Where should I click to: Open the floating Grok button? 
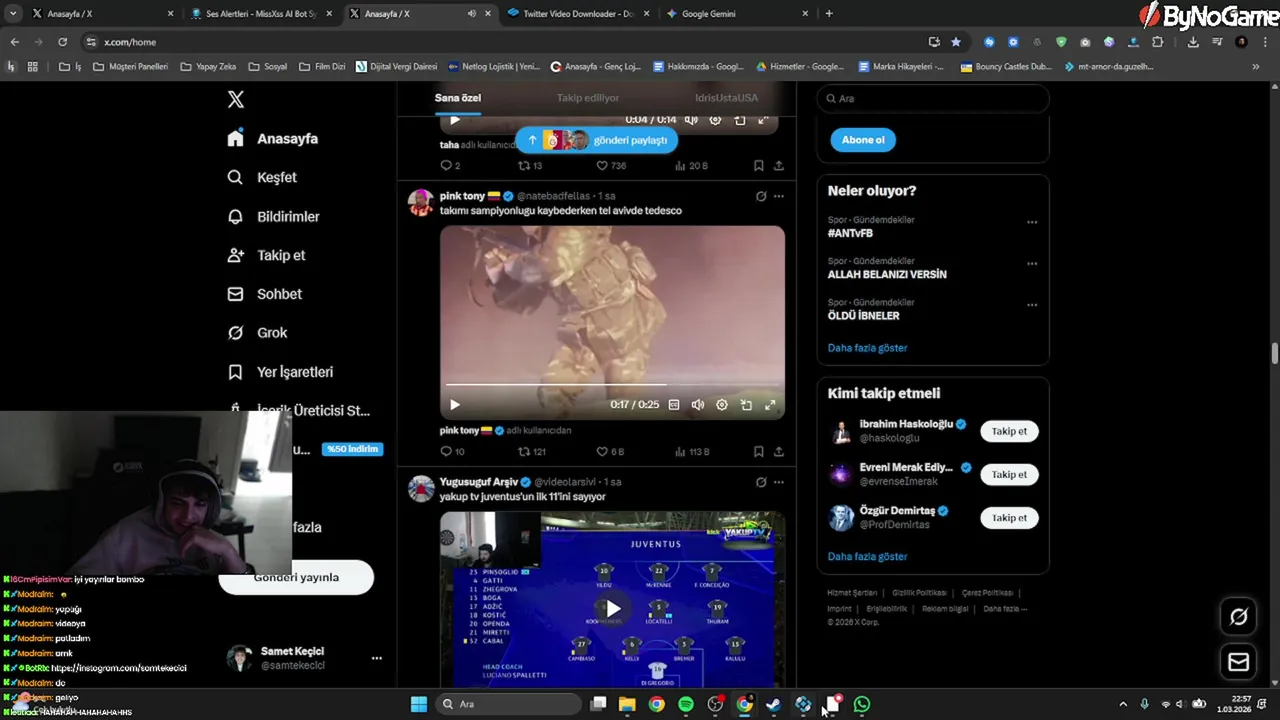pyautogui.click(x=1238, y=617)
